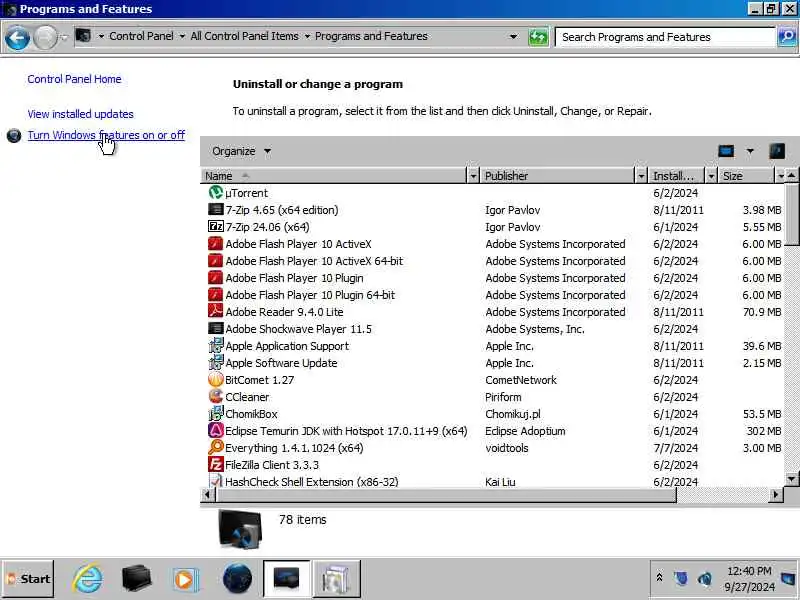Click the Start button
Screen dimensions: 800x600
(x=29, y=579)
